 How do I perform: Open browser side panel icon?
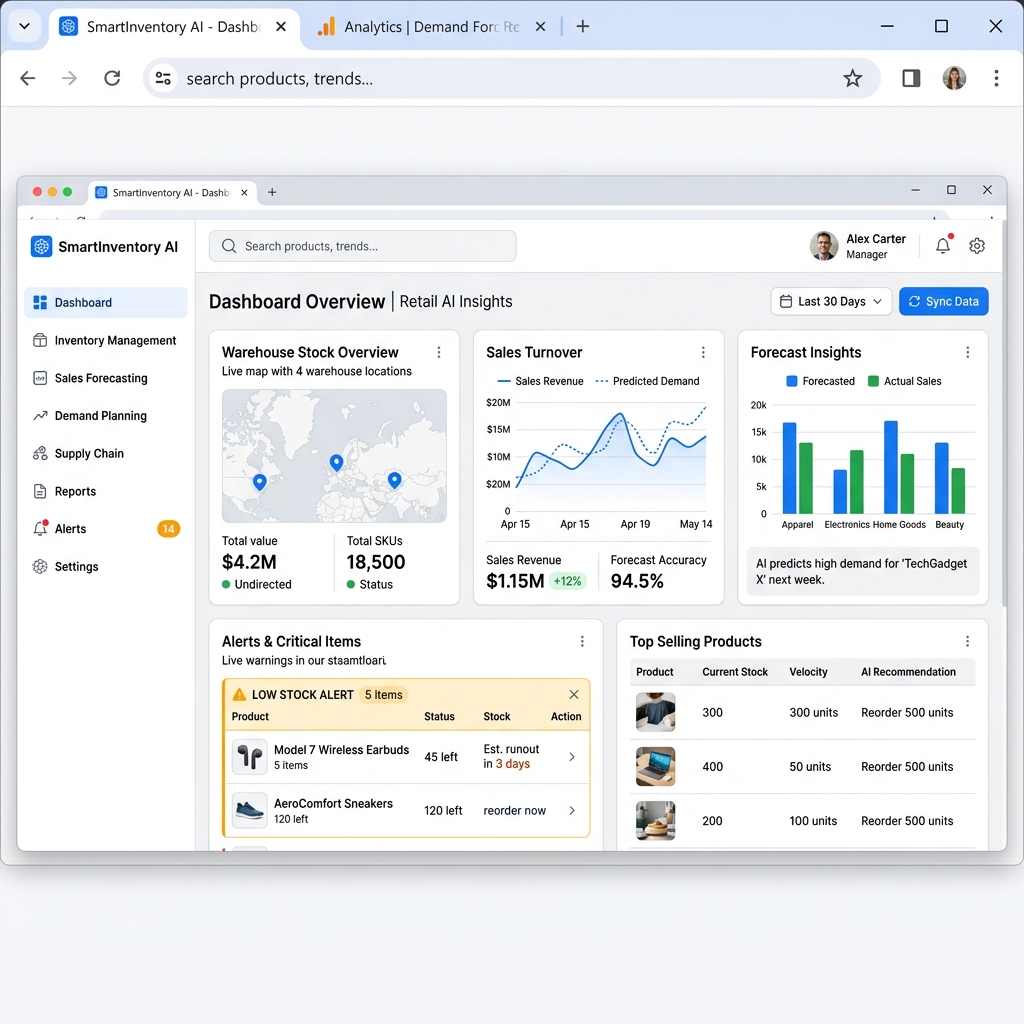pyautogui.click(x=911, y=78)
